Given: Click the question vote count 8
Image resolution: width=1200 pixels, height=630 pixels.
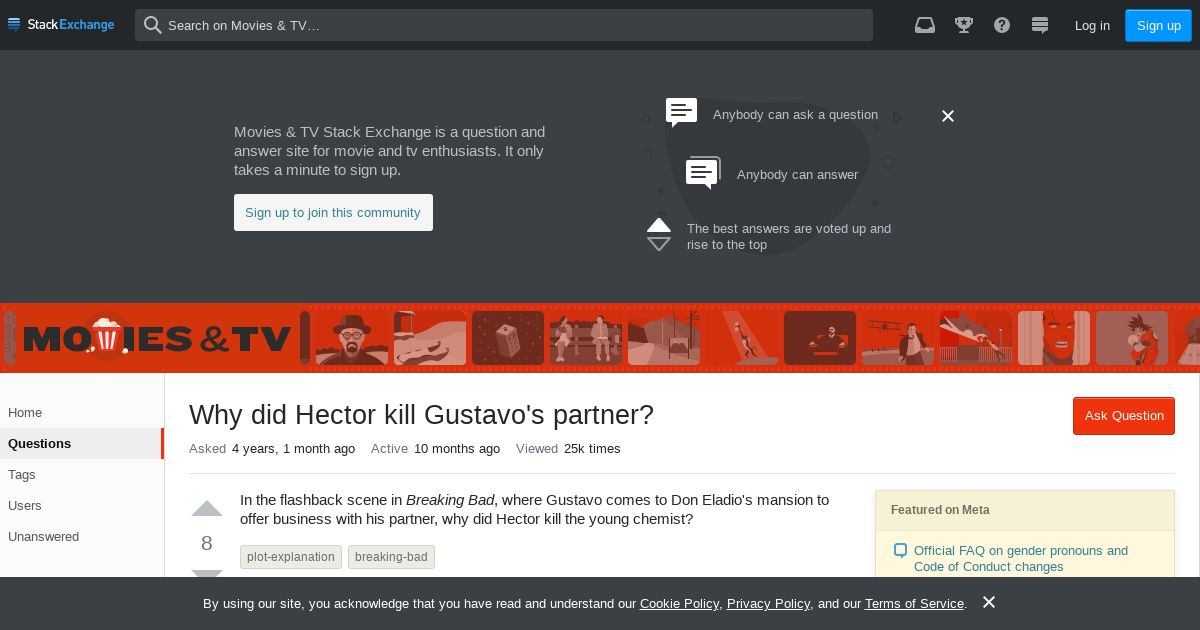Looking at the screenshot, I should click(x=207, y=543).
